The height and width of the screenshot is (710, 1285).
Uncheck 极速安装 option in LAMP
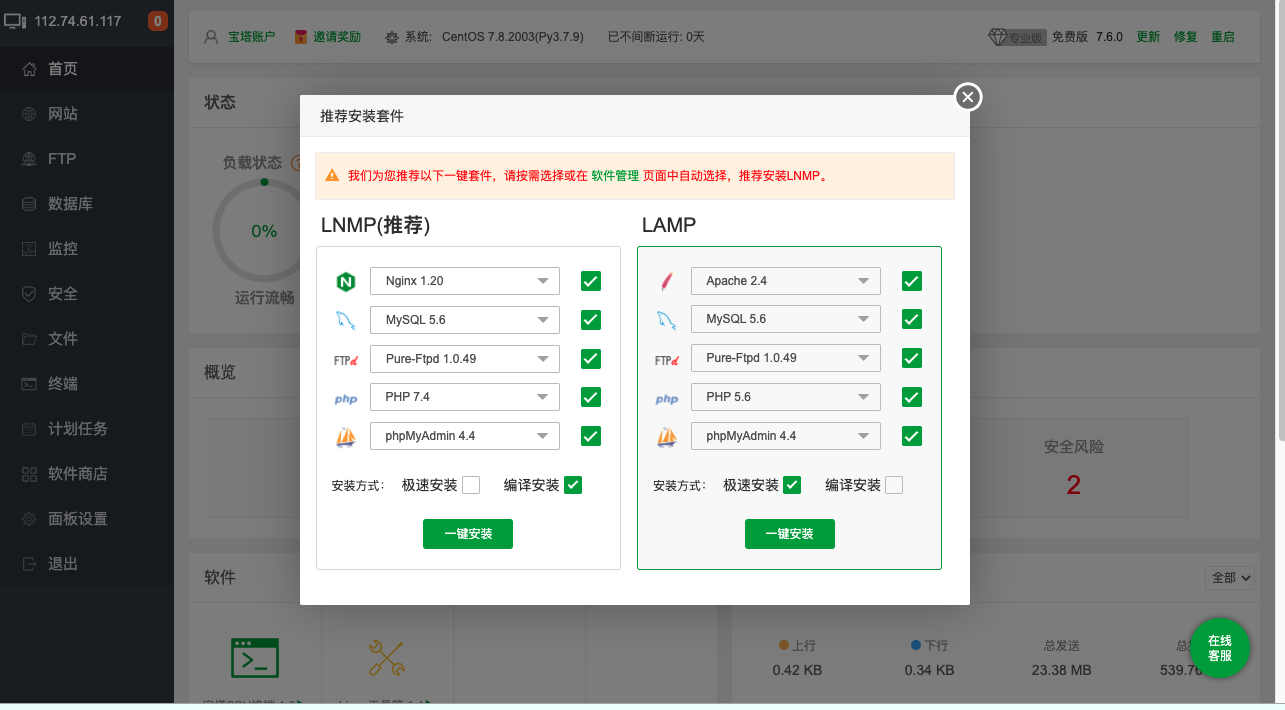point(792,485)
